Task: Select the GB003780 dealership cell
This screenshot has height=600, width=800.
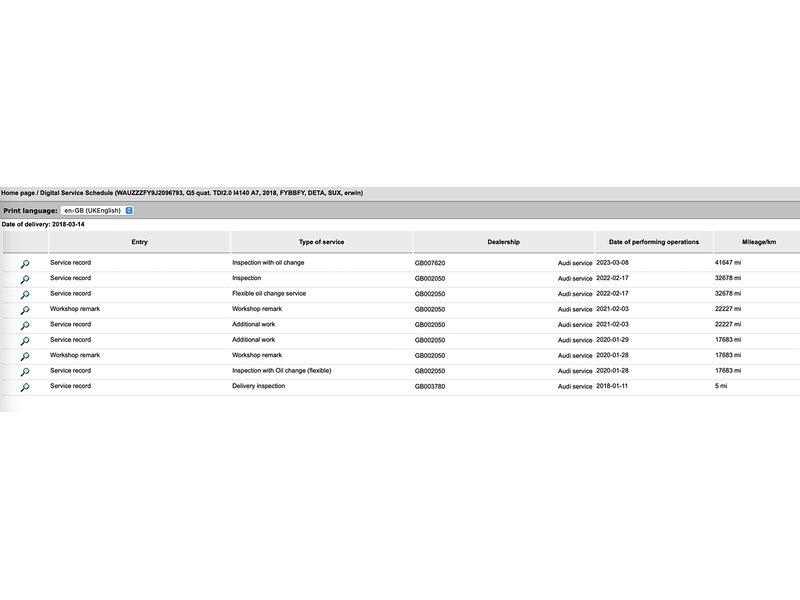Action: [x=431, y=386]
